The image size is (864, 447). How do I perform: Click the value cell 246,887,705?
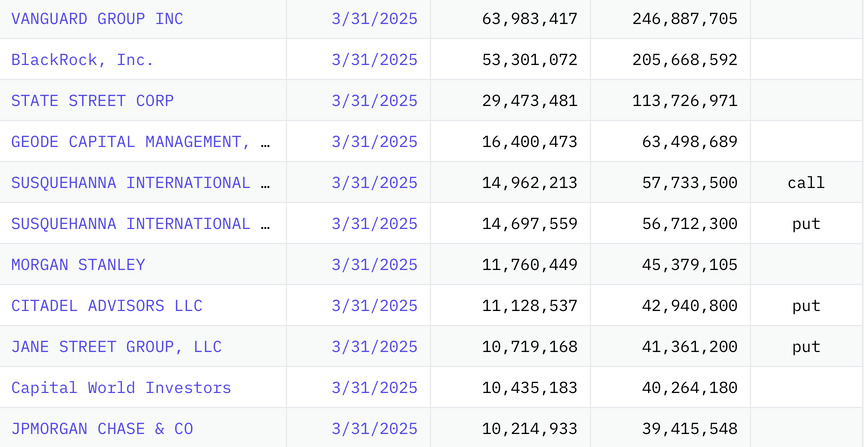click(x=685, y=19)
